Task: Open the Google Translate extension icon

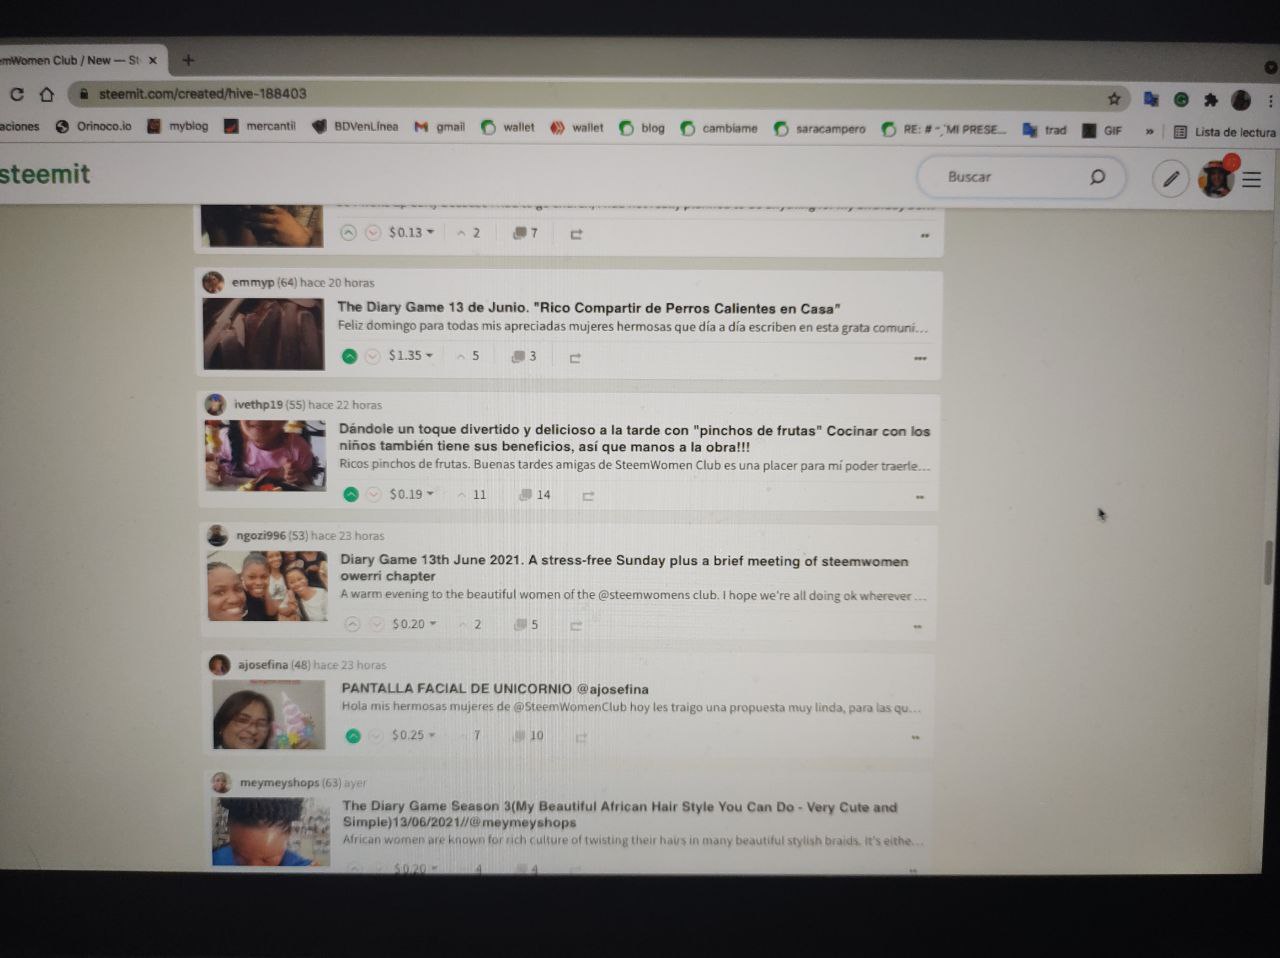Action: (1151, 99)
